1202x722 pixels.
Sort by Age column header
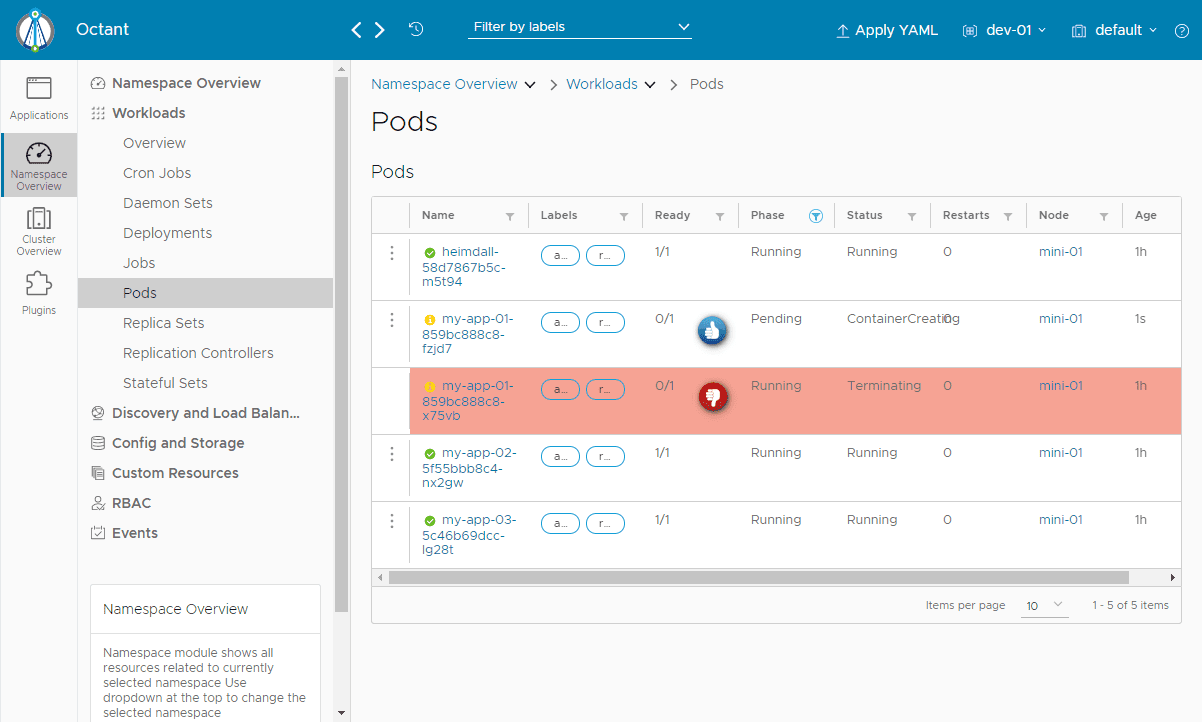point(1146,216)
